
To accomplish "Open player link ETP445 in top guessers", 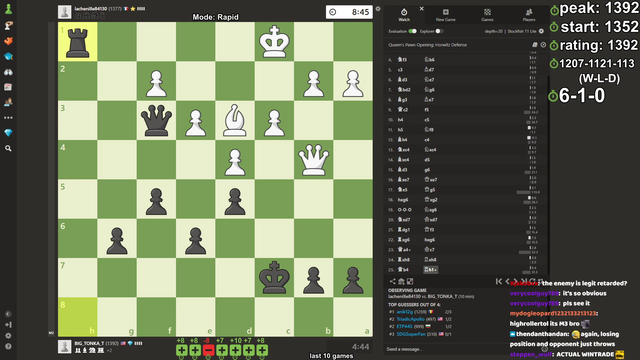I will 404,327.
